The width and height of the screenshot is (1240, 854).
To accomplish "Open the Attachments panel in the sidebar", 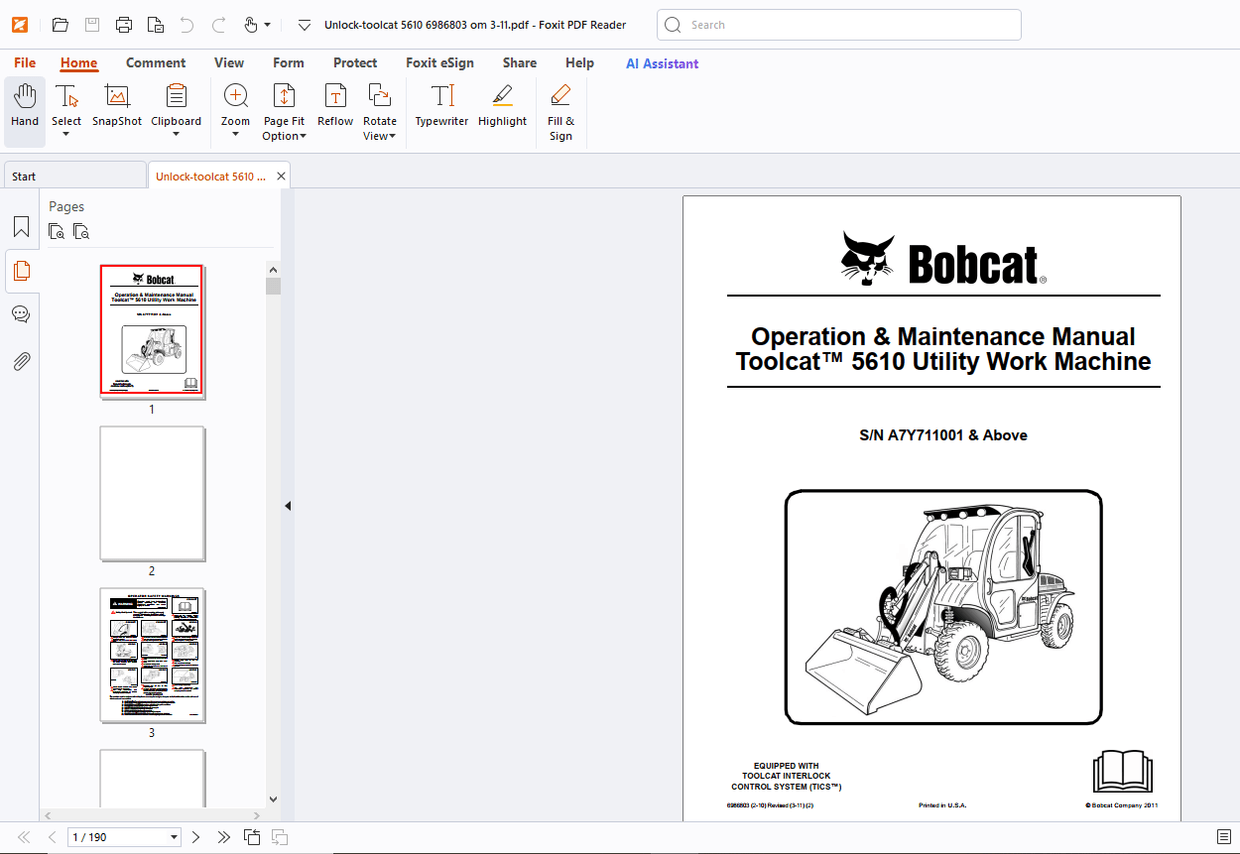I will click(21, 361).
